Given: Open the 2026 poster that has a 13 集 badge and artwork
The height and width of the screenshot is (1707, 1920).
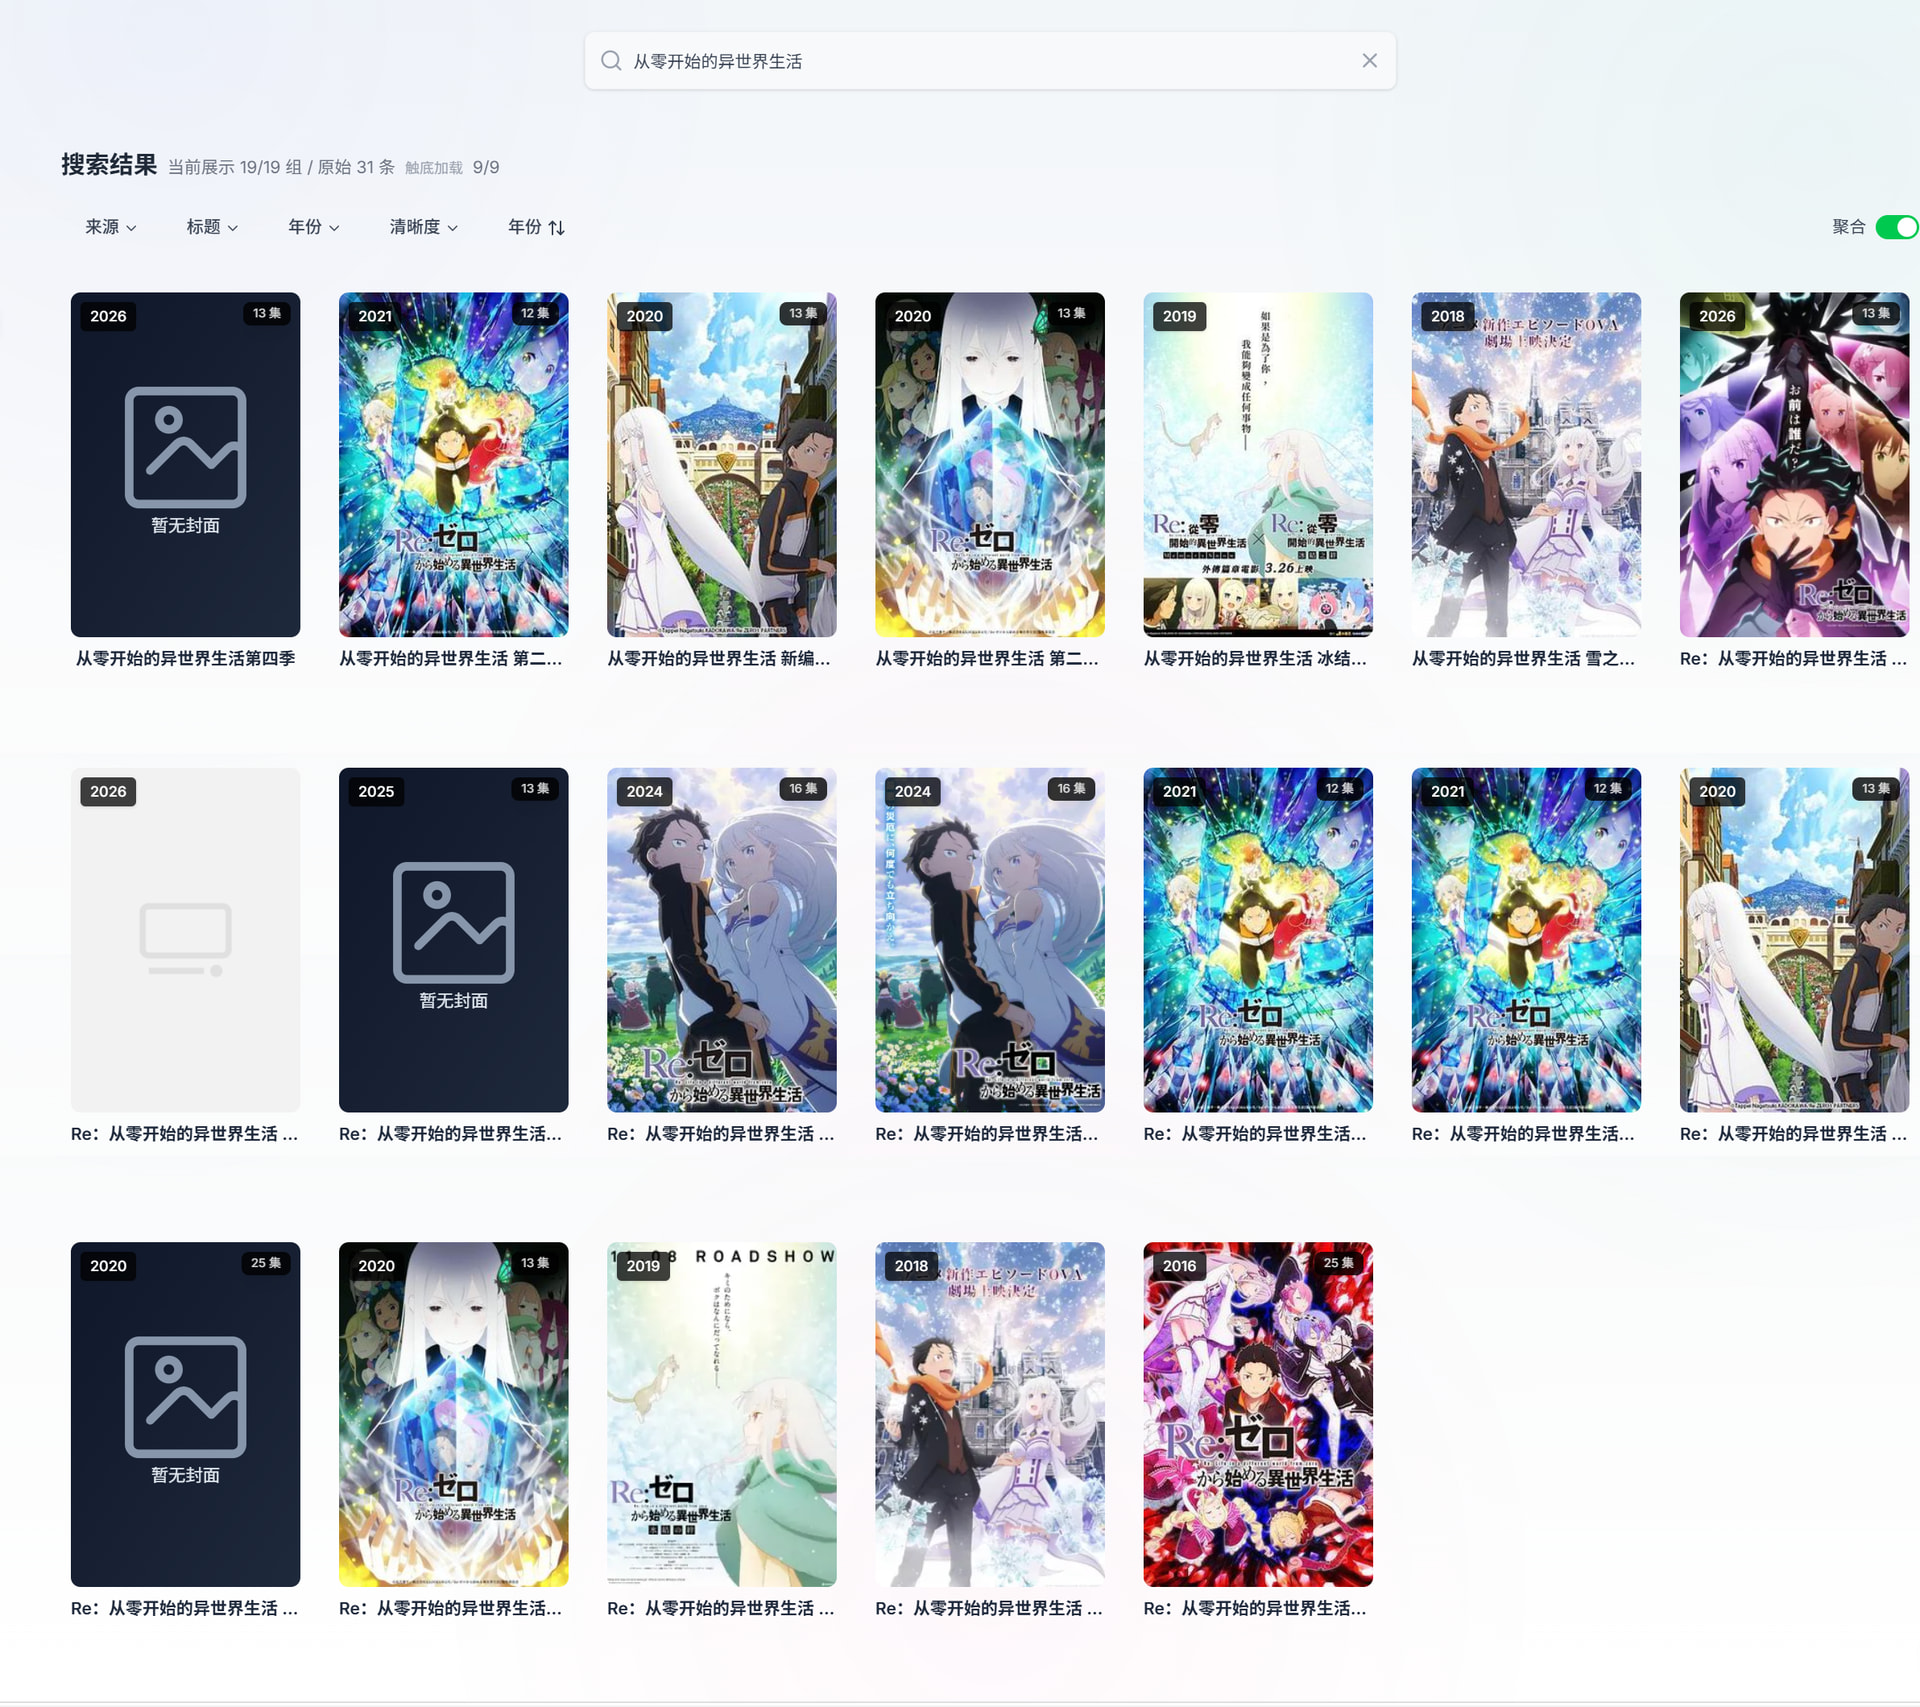Looking at the screenshot, I should pos(1793,465).
